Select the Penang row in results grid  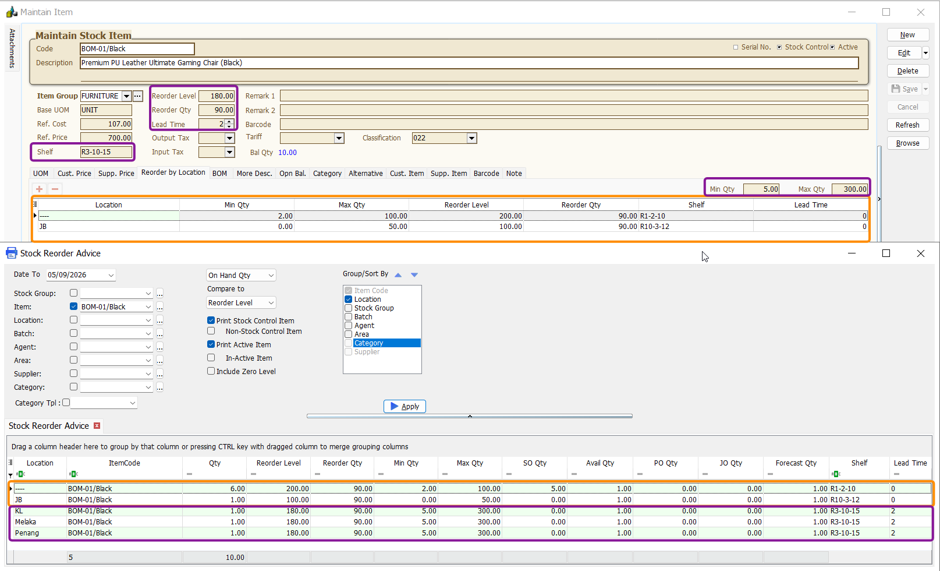tap(471, 533)
